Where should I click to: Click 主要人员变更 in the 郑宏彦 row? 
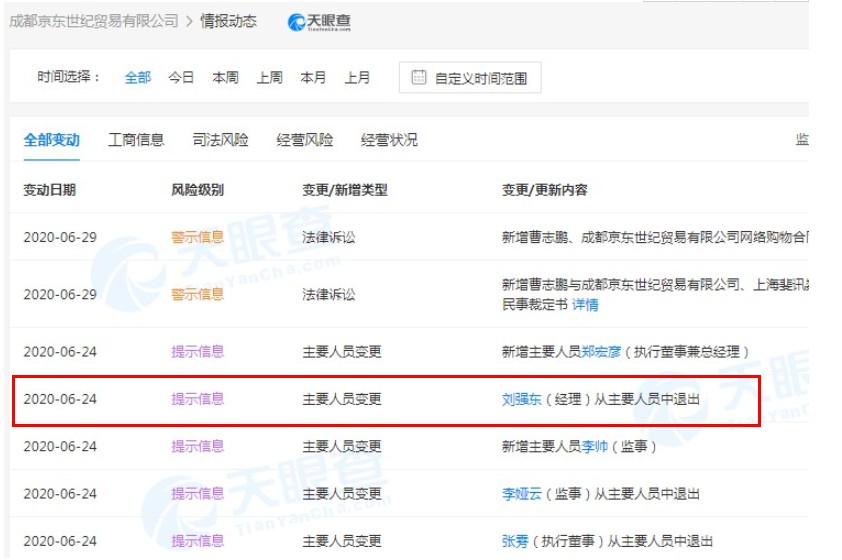coord(342,352)
